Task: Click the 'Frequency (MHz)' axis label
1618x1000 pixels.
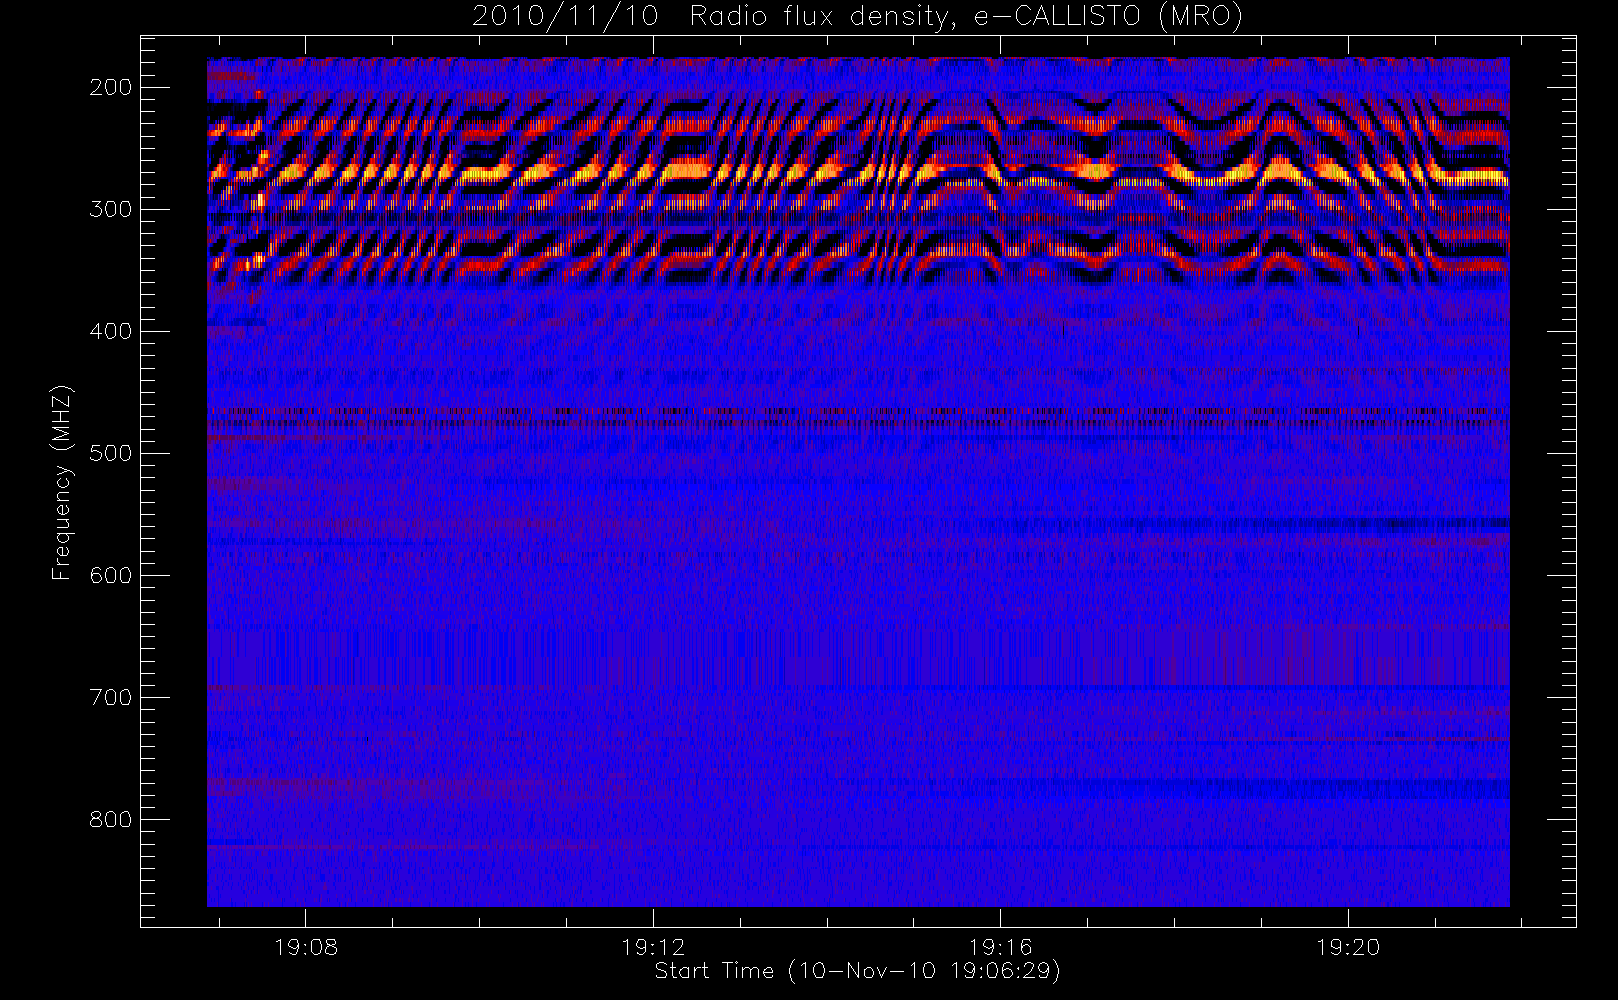Action: [x=62, y=482]
